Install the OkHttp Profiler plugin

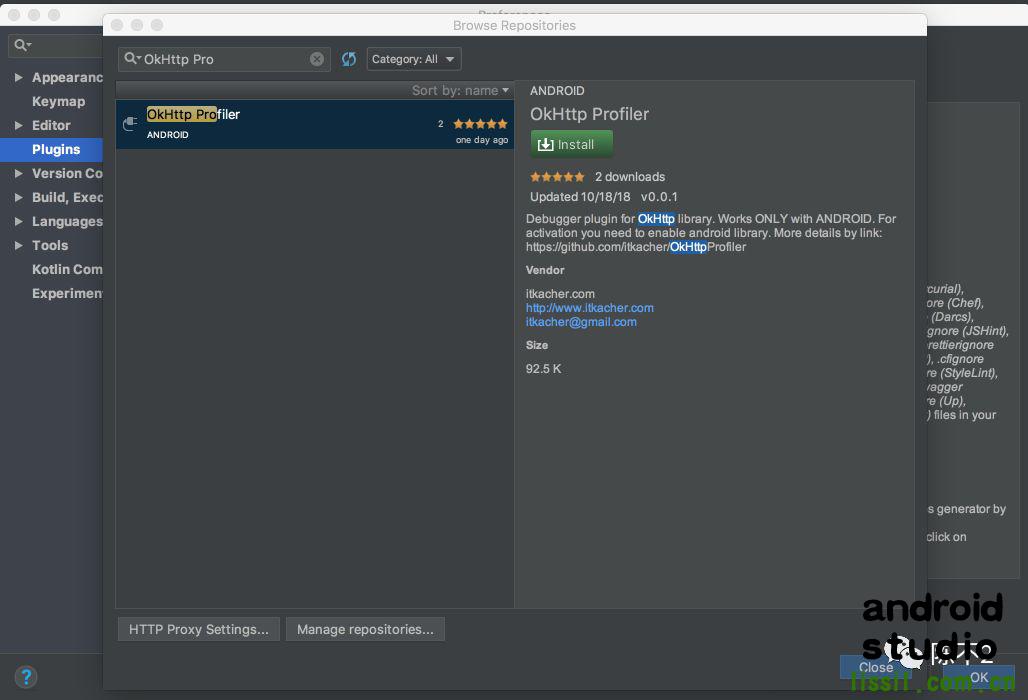pos(572,144)
